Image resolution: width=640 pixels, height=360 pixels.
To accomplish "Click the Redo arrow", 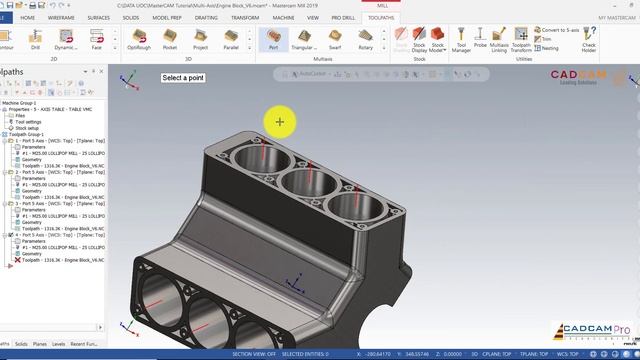I will 62,5.
